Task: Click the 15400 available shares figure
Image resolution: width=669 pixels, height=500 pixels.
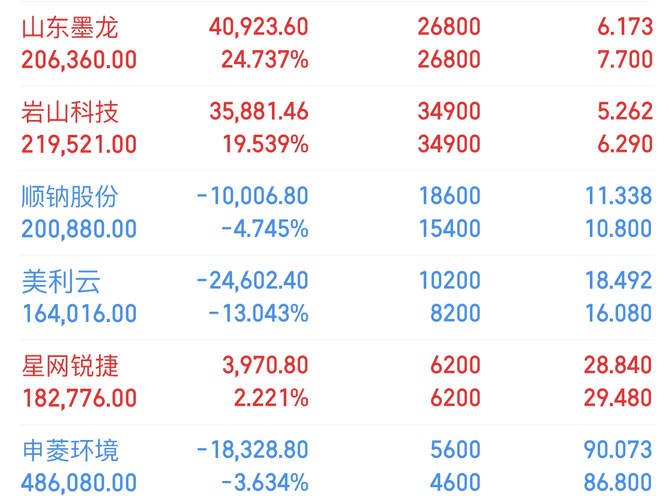Action: pyautogui.click(x=450, y=228)
